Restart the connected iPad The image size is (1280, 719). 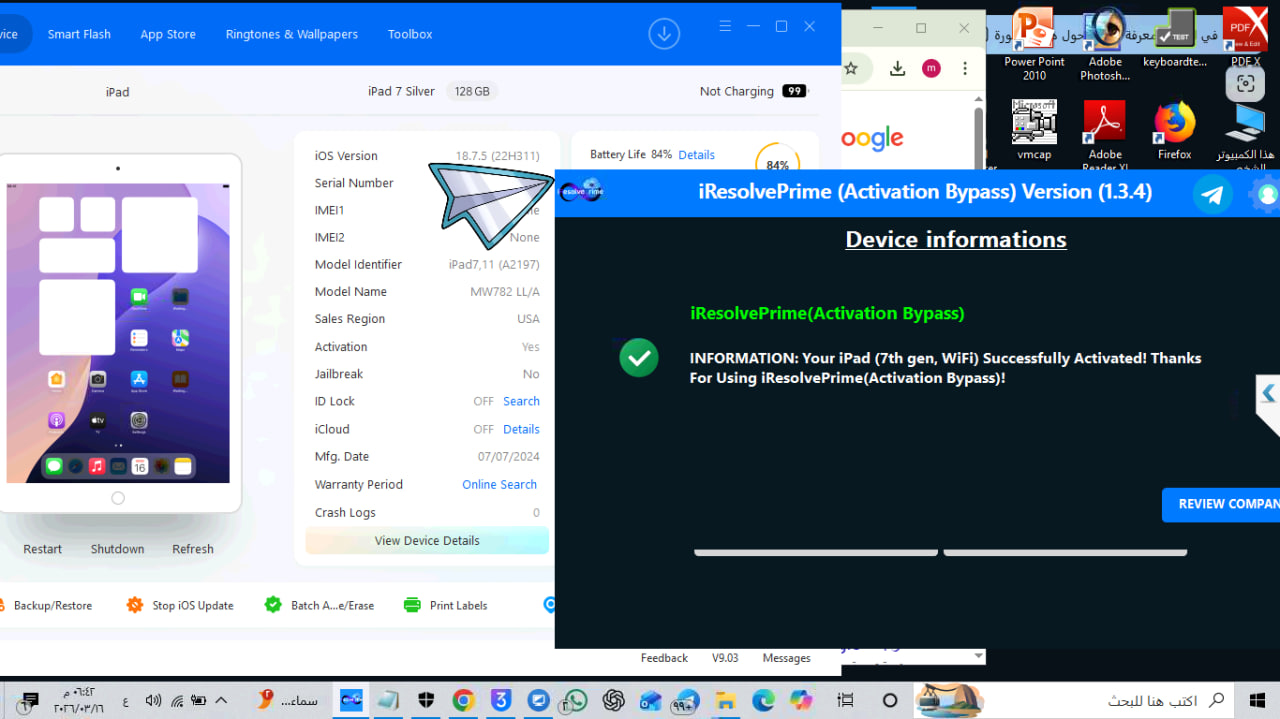coord(42,549)
